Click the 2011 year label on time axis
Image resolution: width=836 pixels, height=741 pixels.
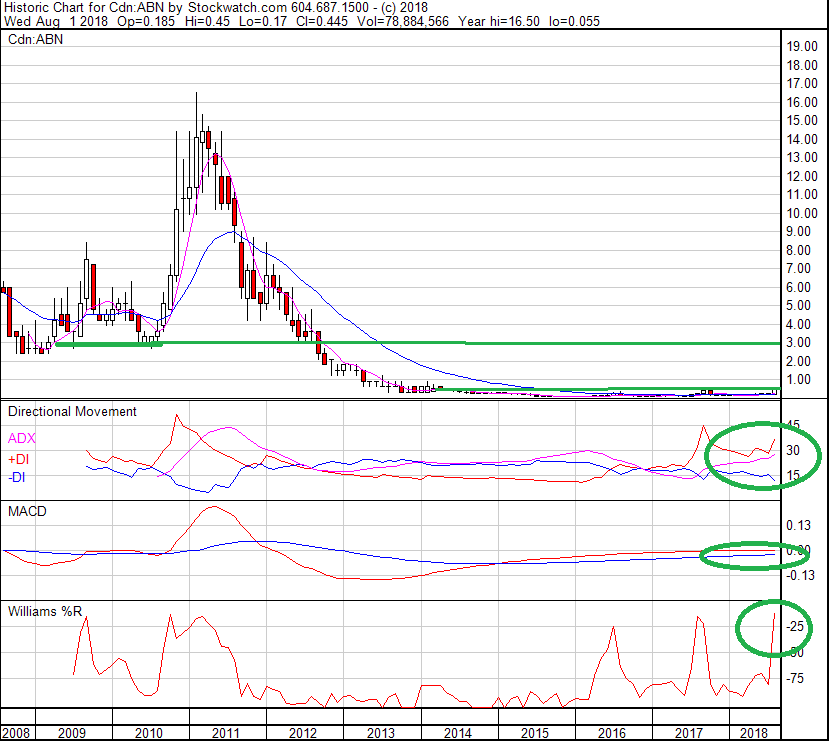click(226, 733)
